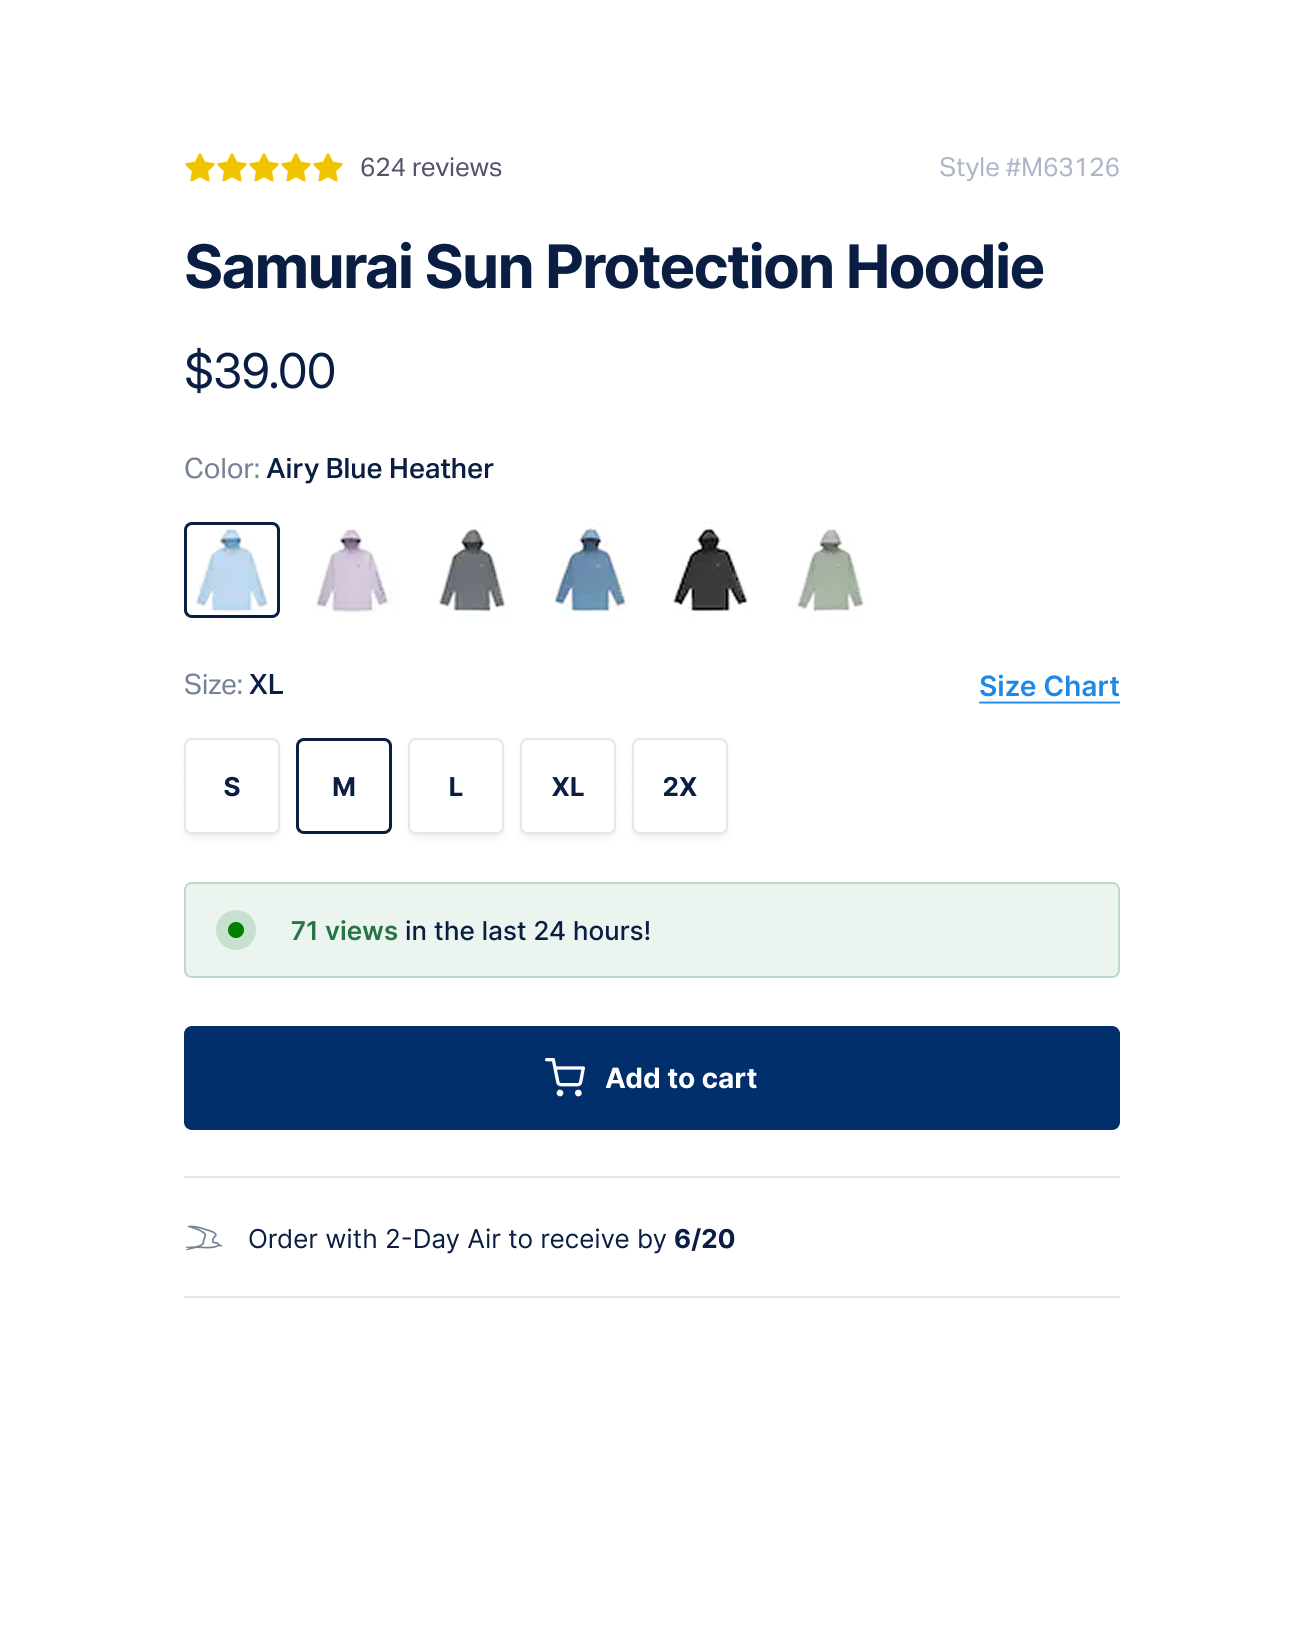Click the middle star in the rating row

point(263,167)
